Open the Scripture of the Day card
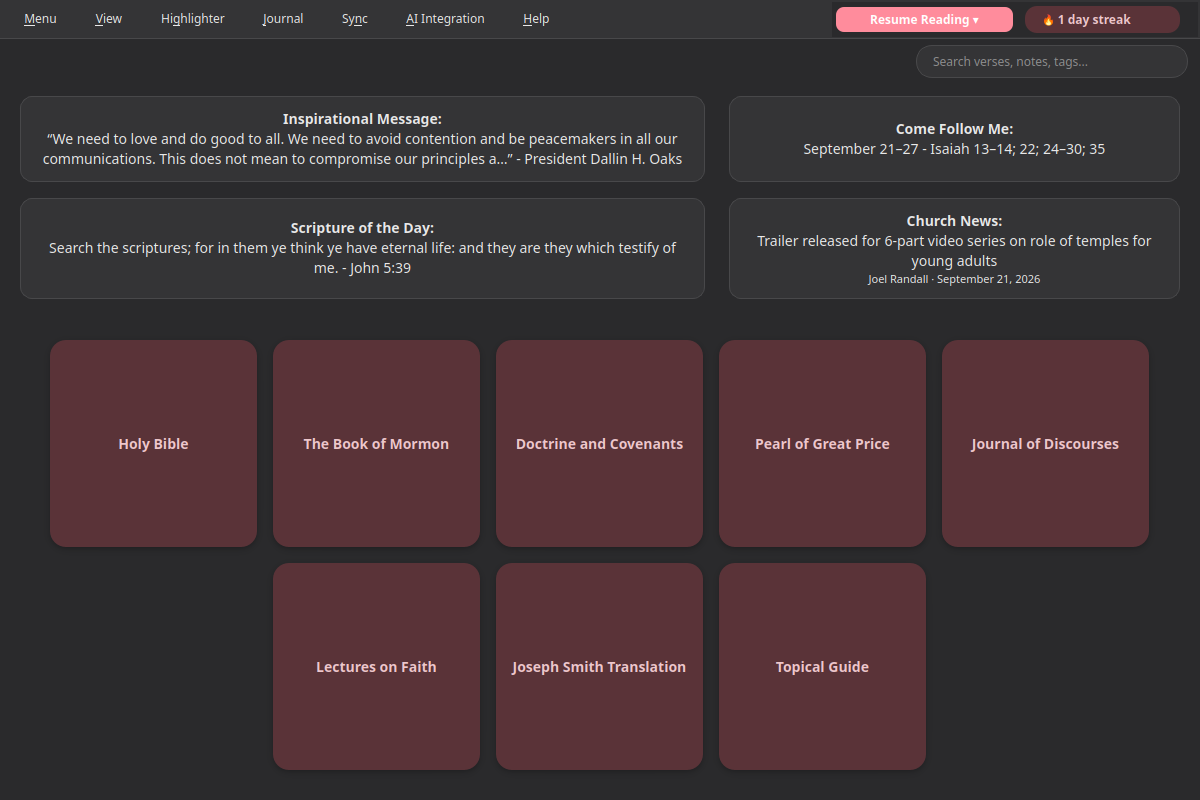 click(x=362, y=248)
